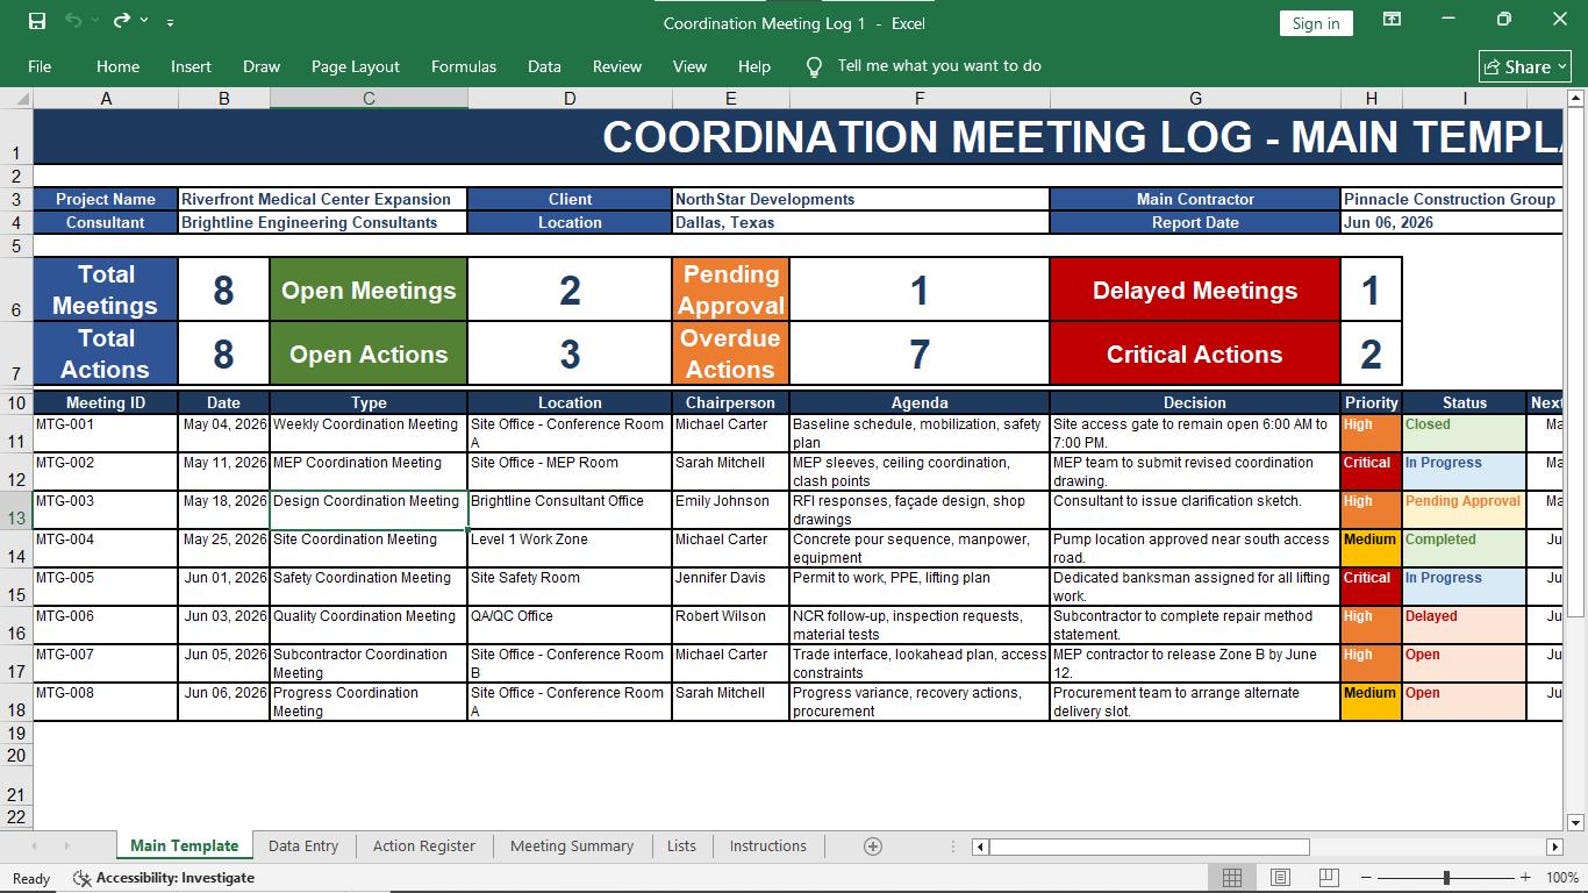Select chairperson Jennifer Davis cell

click(x=730, y=587)
